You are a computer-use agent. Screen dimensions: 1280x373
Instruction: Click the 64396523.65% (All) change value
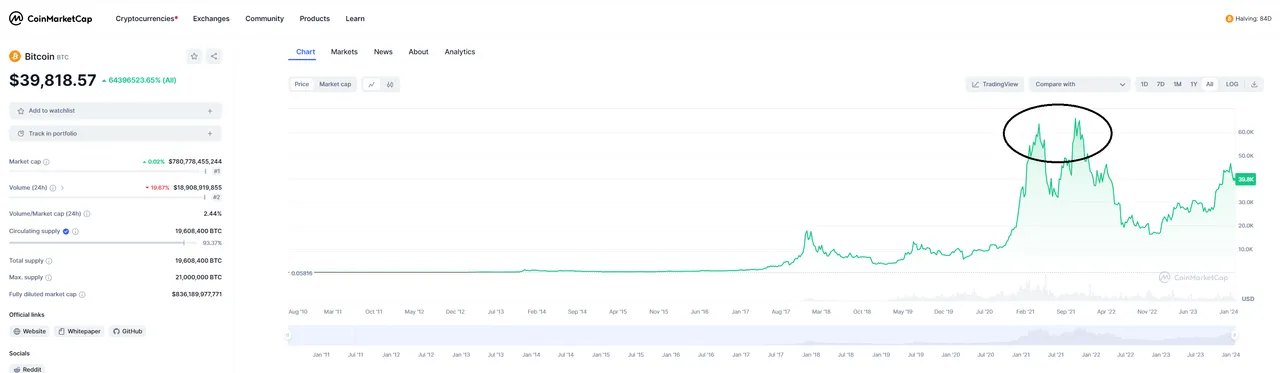pyautogui.click(x=139, y=80)
